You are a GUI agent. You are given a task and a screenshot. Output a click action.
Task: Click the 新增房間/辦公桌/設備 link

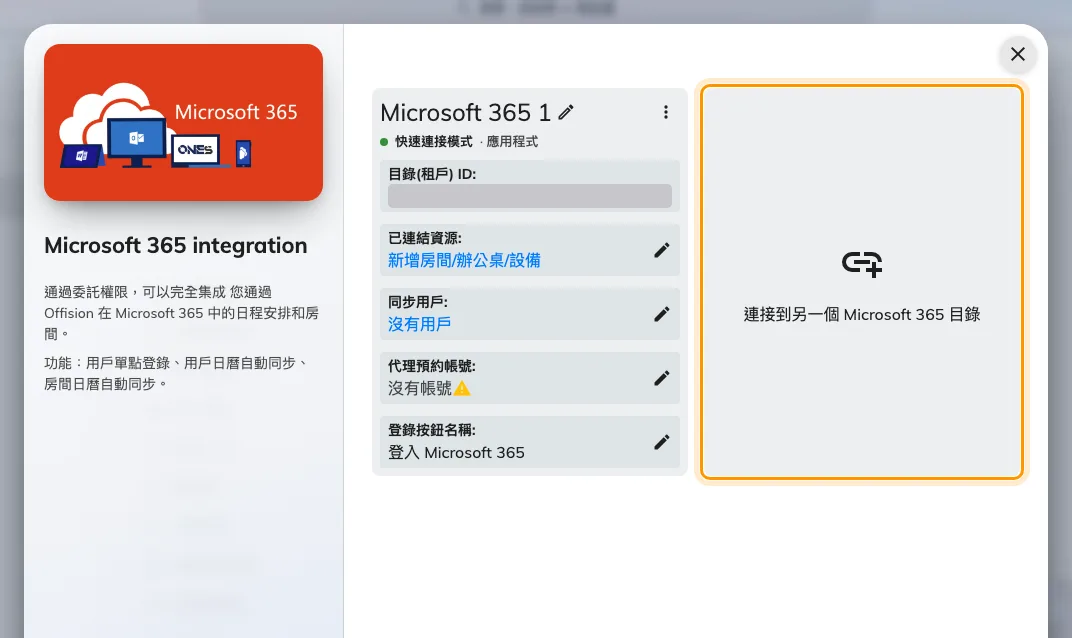tap(464, 261)
